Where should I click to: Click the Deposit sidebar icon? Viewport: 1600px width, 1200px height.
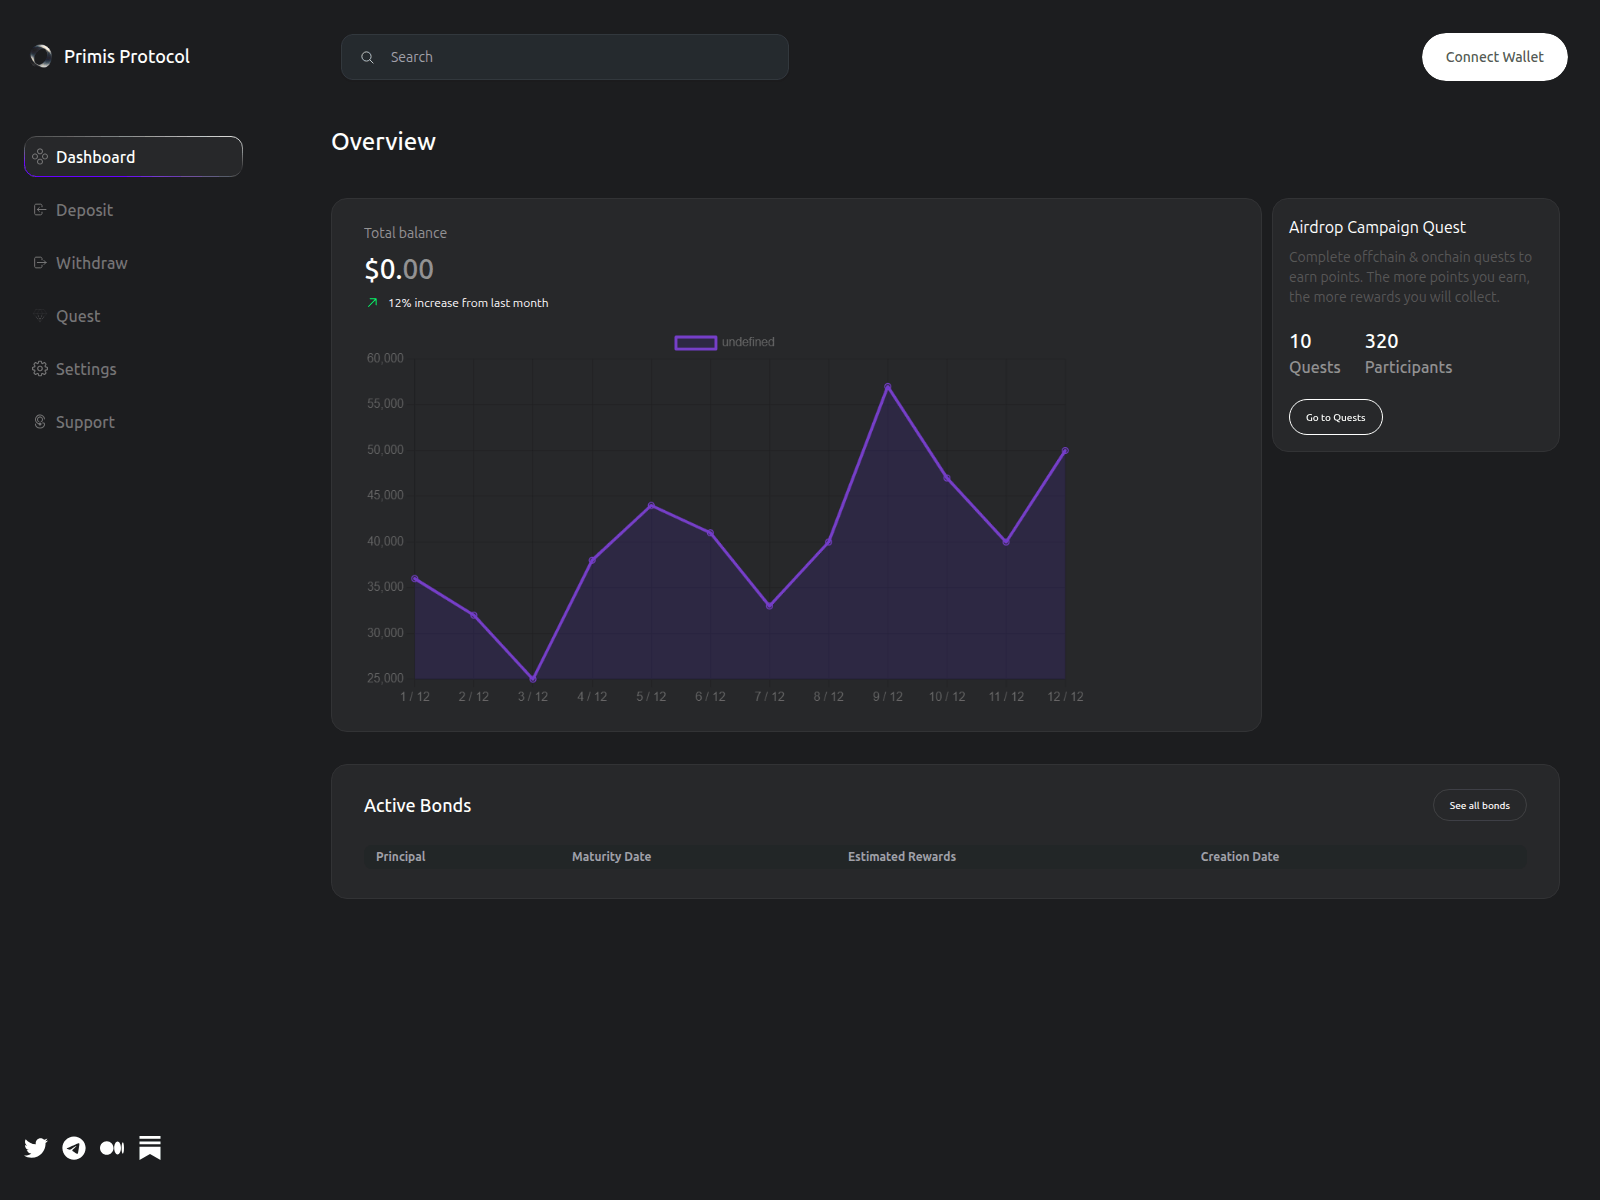click(40, 210)
